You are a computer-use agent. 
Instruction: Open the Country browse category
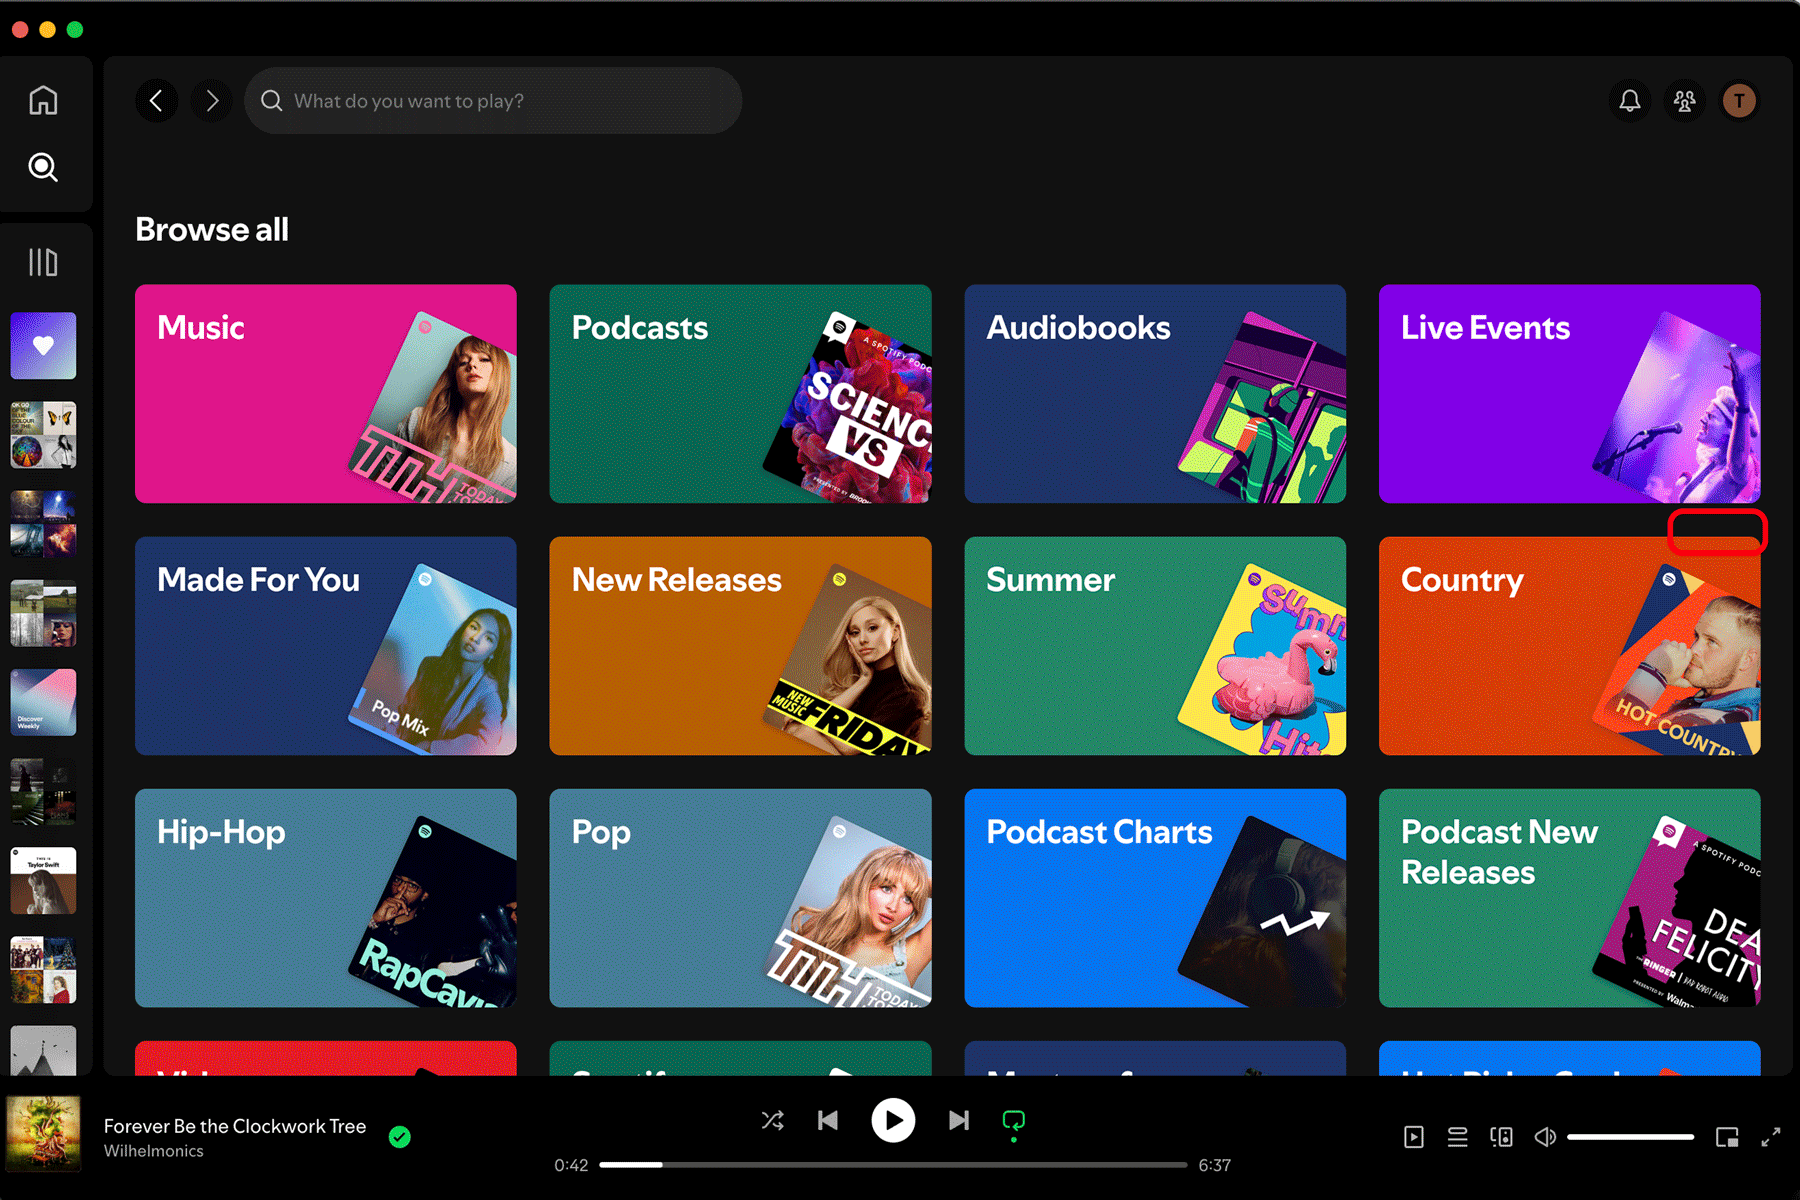[x=1568, y=645]
